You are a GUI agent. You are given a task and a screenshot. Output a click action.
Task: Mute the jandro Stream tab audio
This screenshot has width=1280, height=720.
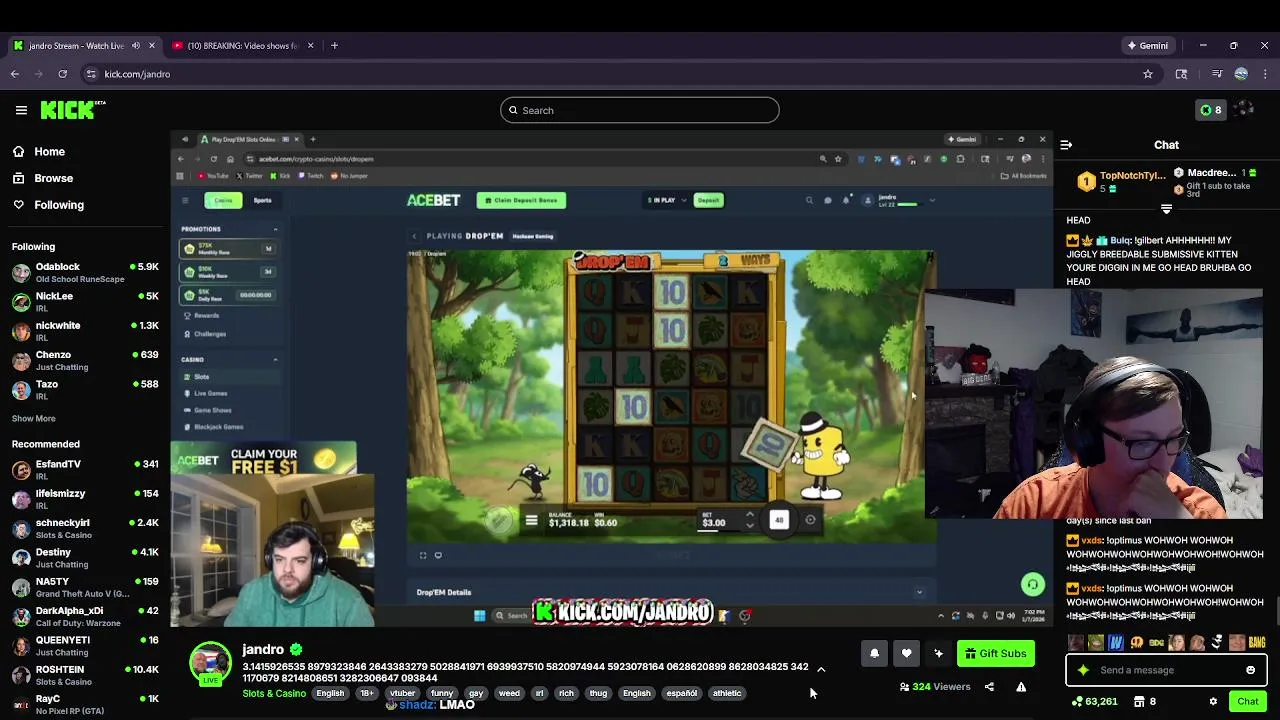pyautogui.click(x=136, y=45)
